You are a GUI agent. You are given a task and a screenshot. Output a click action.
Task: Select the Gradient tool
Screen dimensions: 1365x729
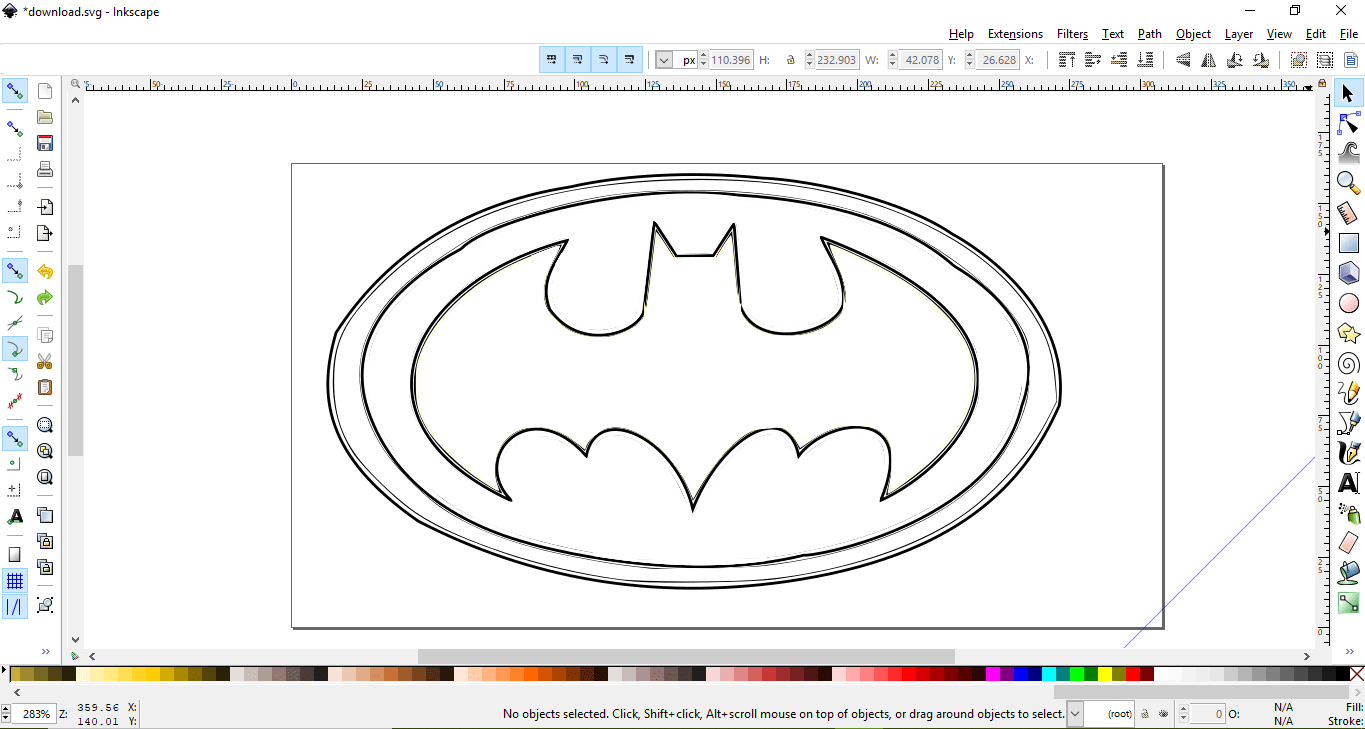[x=1348, y=603]
